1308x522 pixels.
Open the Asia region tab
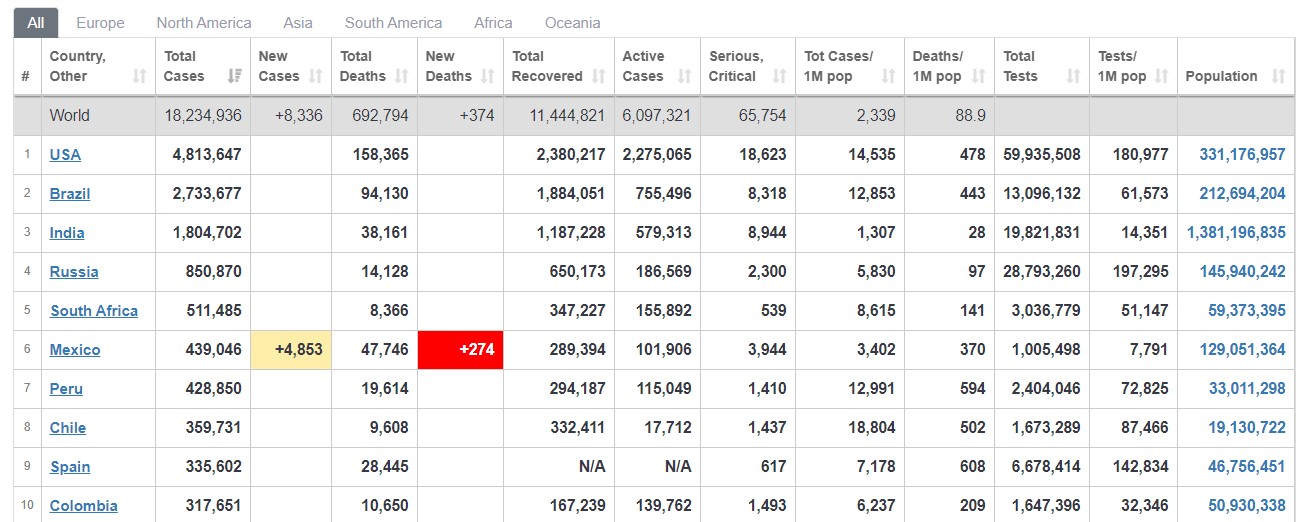point(298,22)
